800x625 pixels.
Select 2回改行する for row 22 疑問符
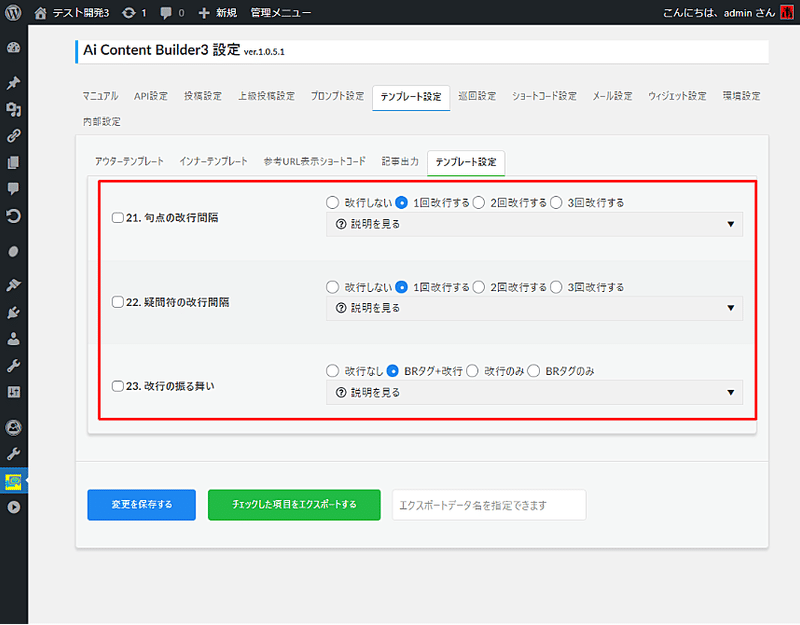point(479,287)
